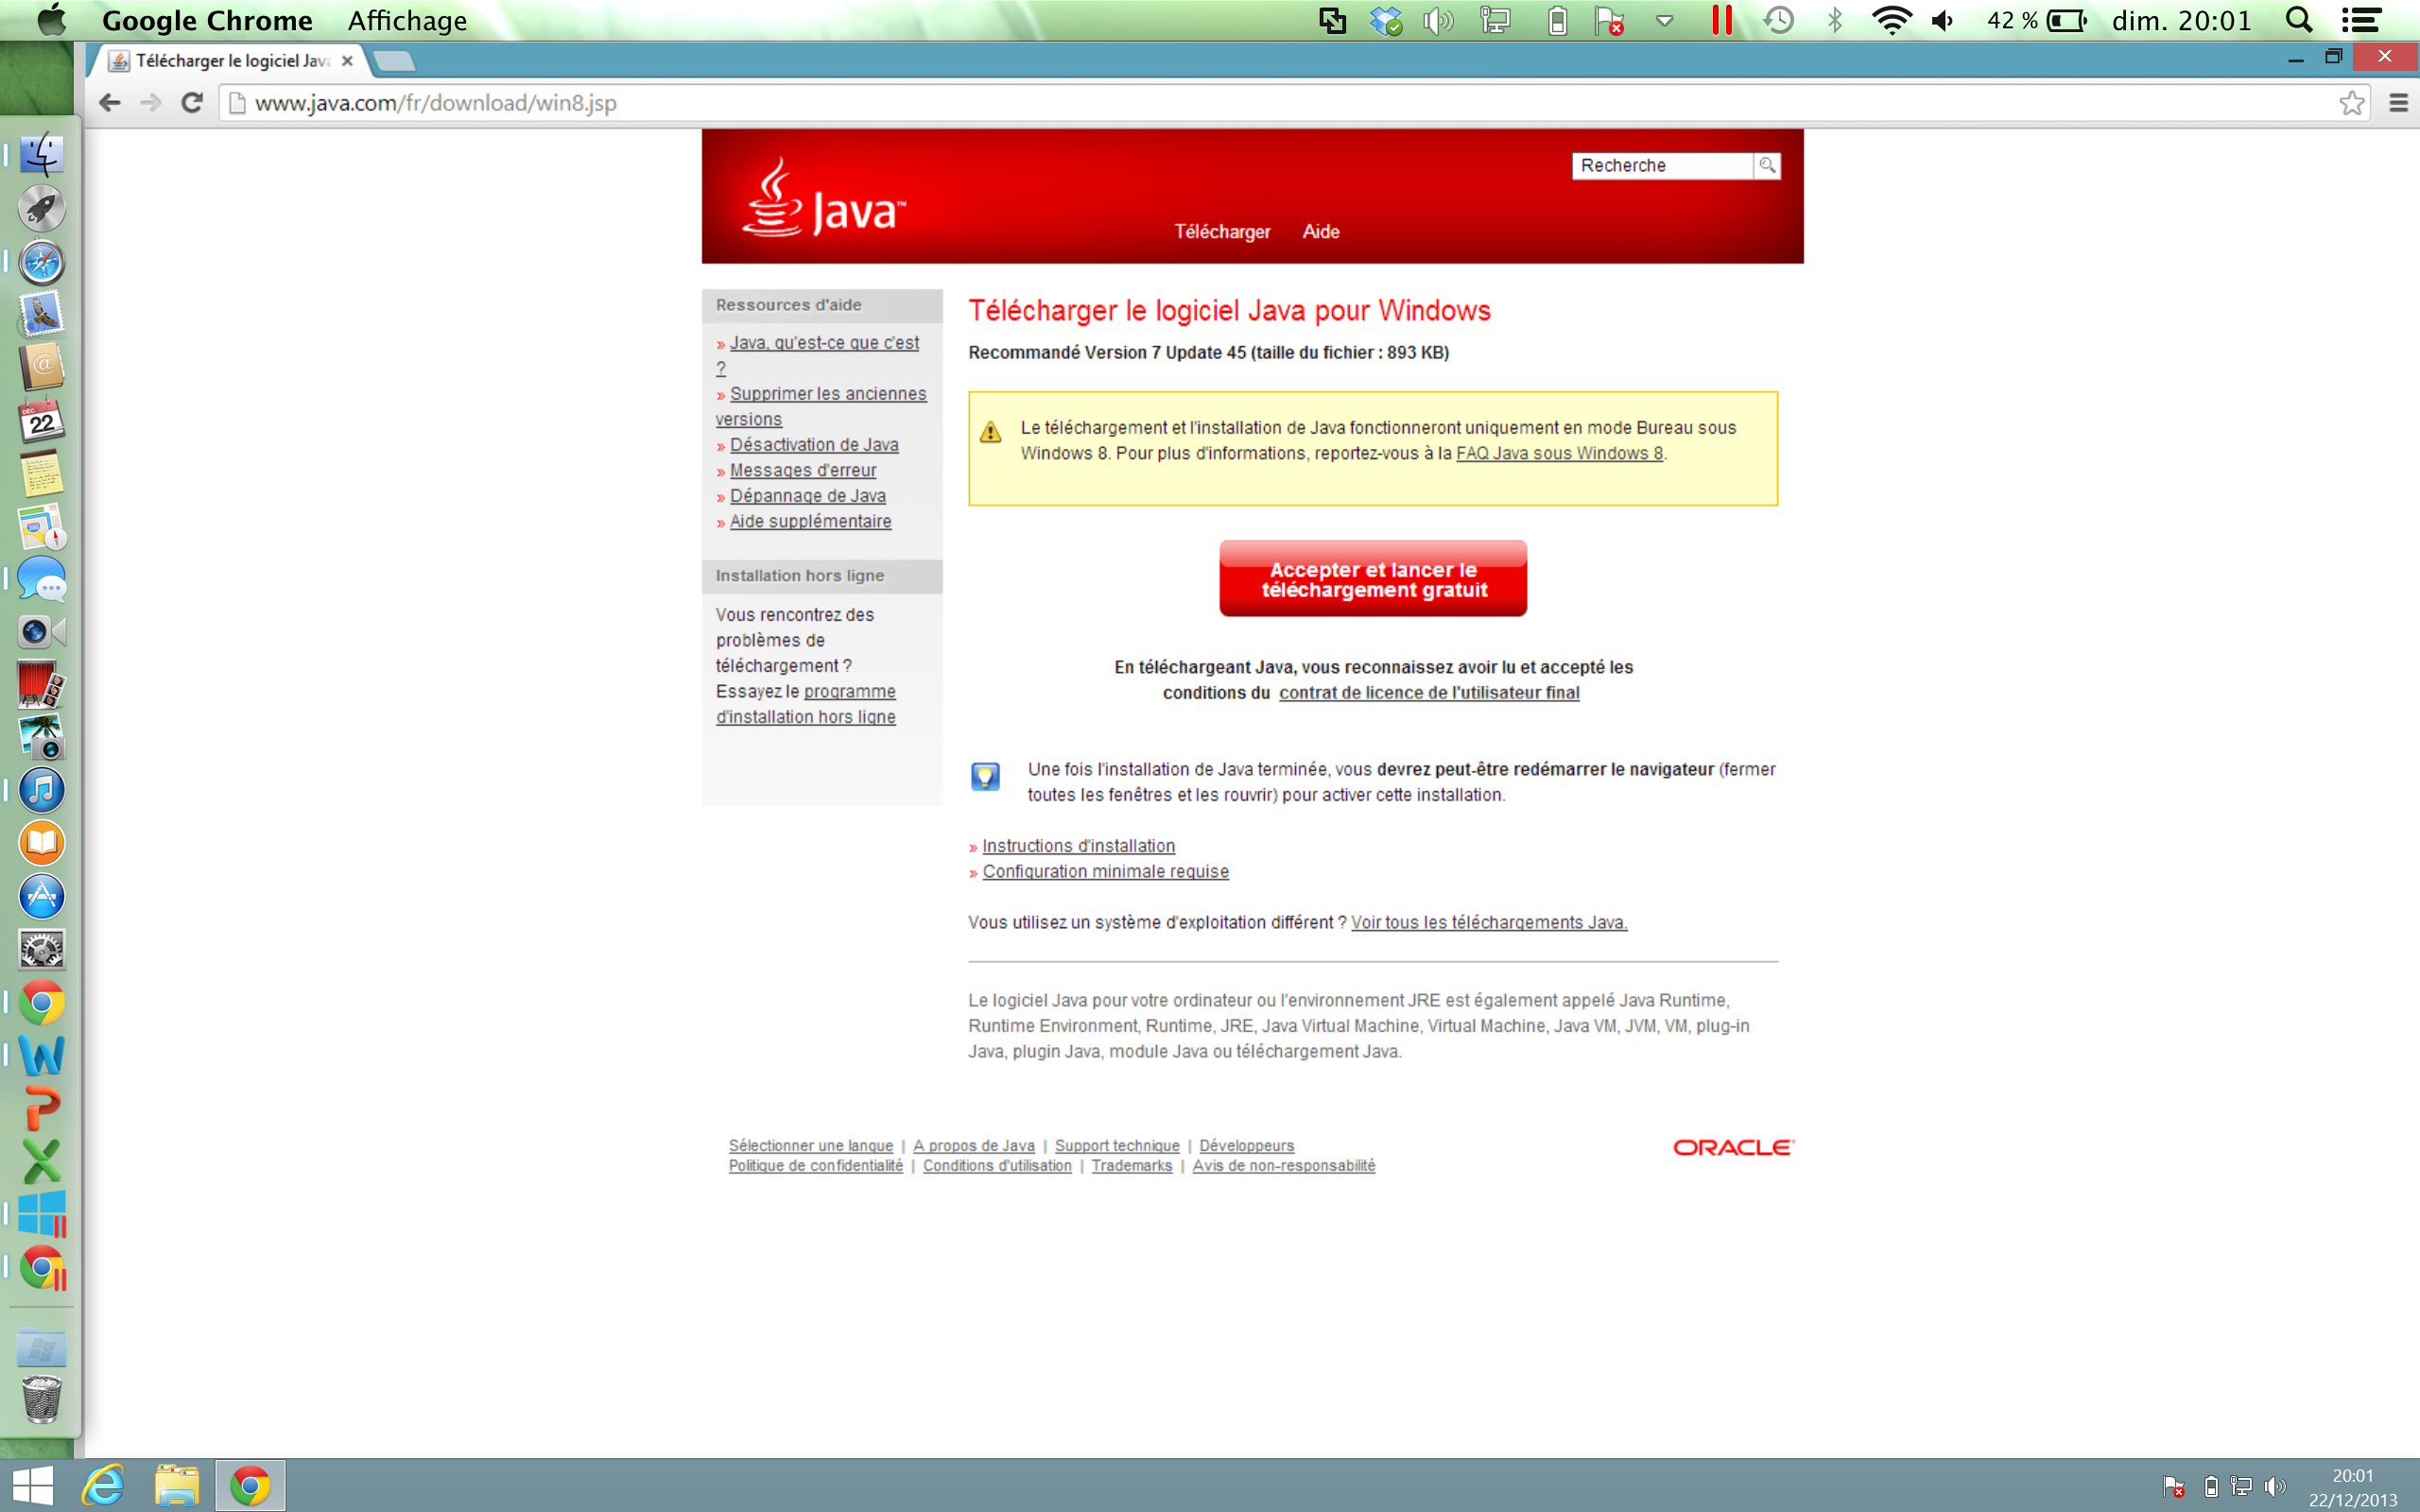Open Mail stamp icon in dock
The width and height of the screenshot is (2420, 1512).
pyautogui.click(x=41, y=315)
